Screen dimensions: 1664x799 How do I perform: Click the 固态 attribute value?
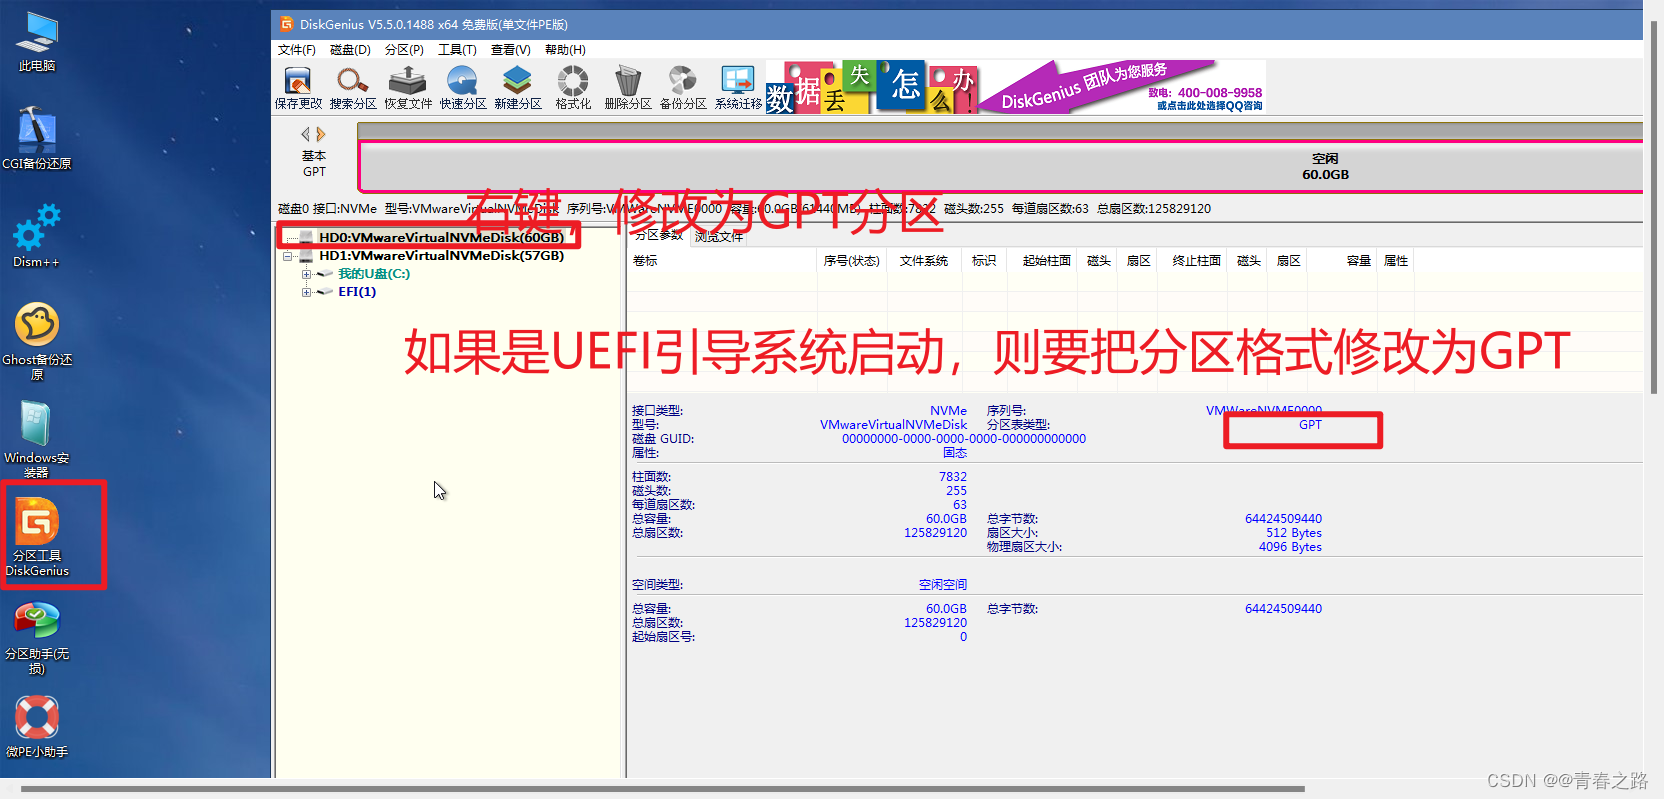tap(955, 452)
